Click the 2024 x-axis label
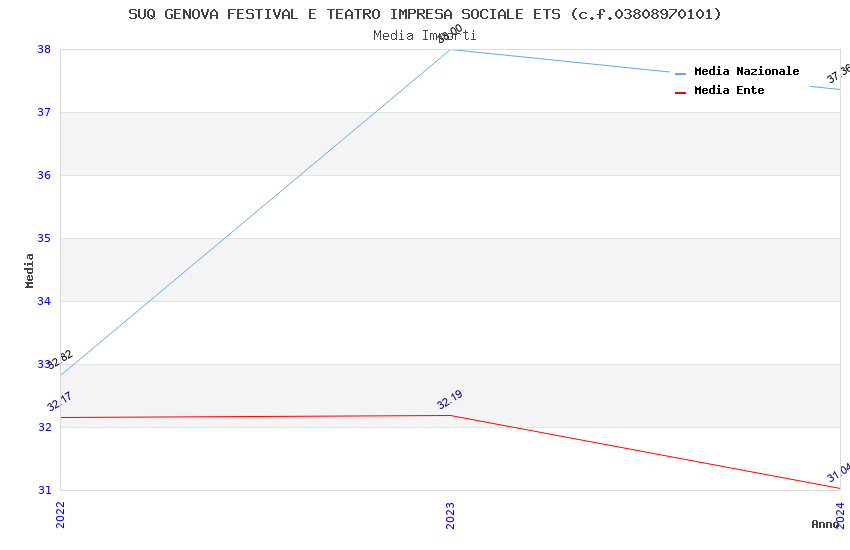 coord(840,515)
